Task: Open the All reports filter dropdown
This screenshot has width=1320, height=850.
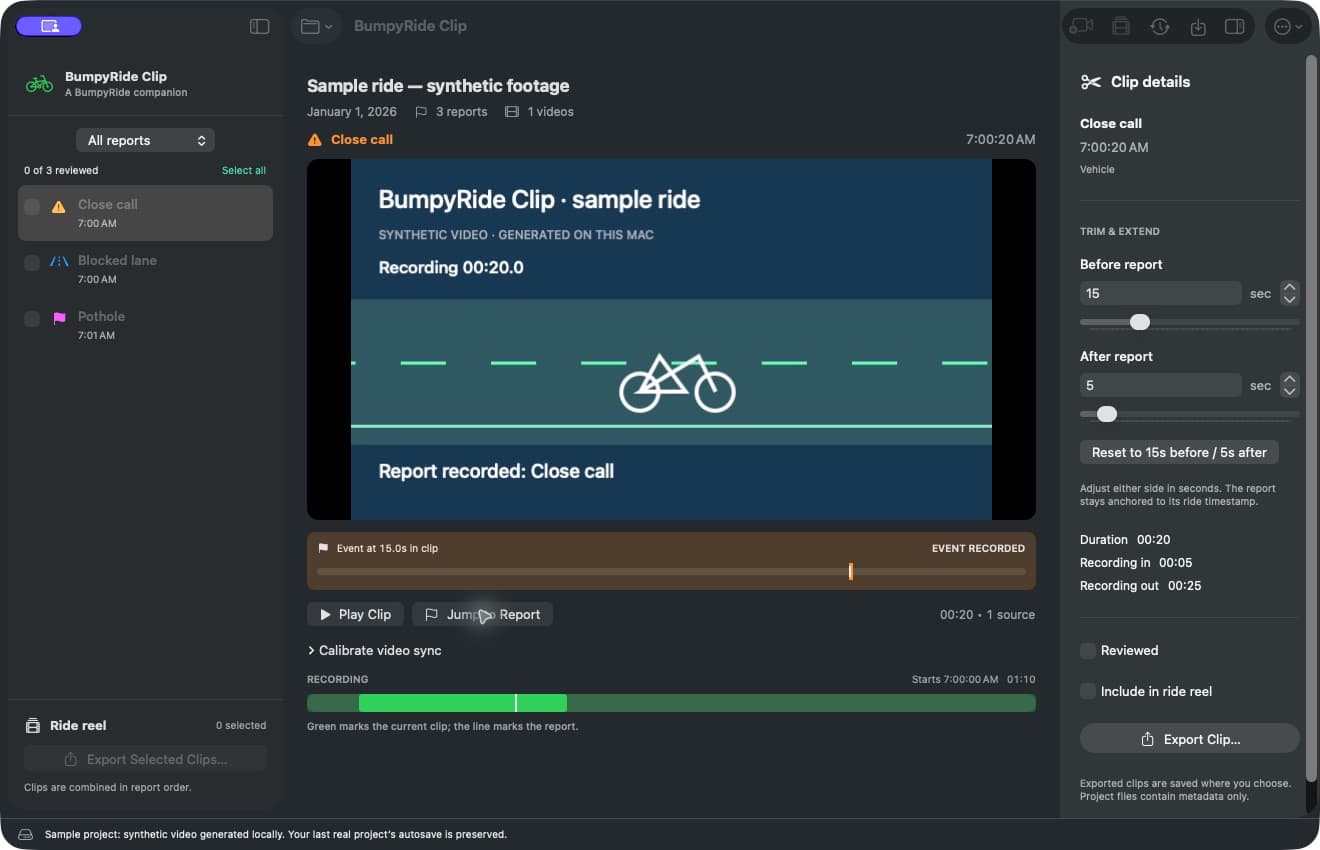Action: [146, 141]
